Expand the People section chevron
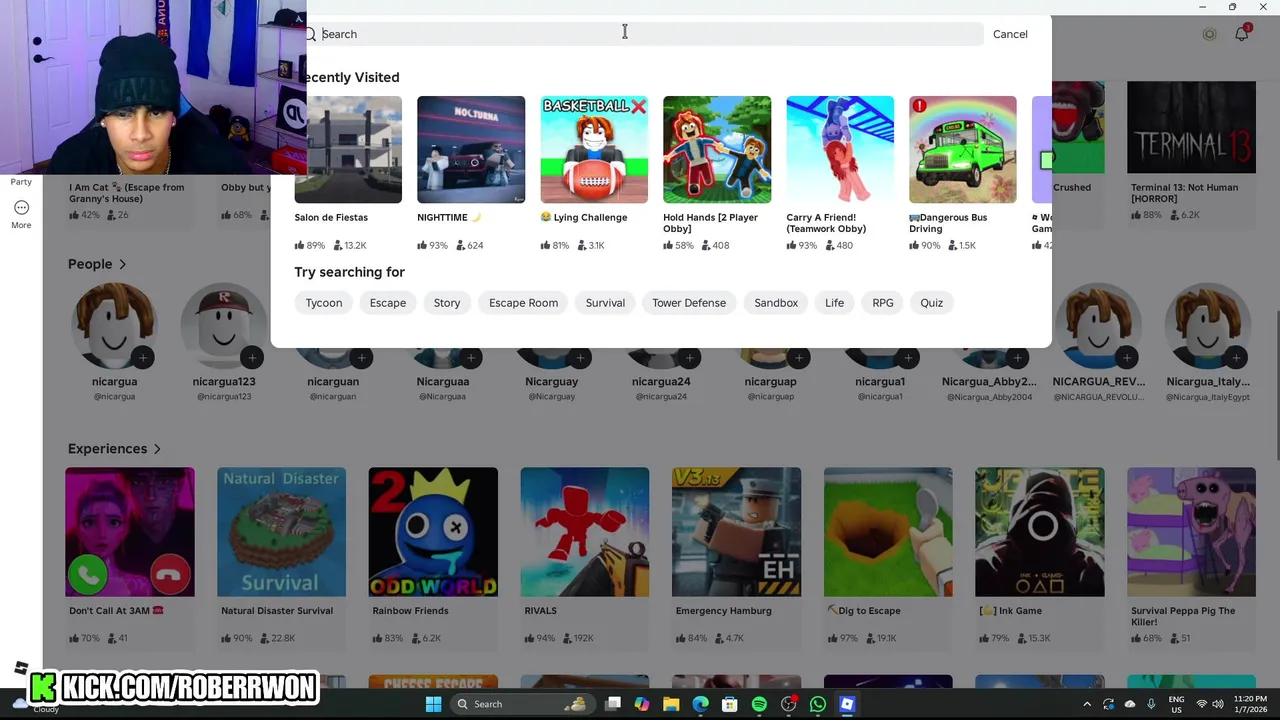 tap(123, 264)
